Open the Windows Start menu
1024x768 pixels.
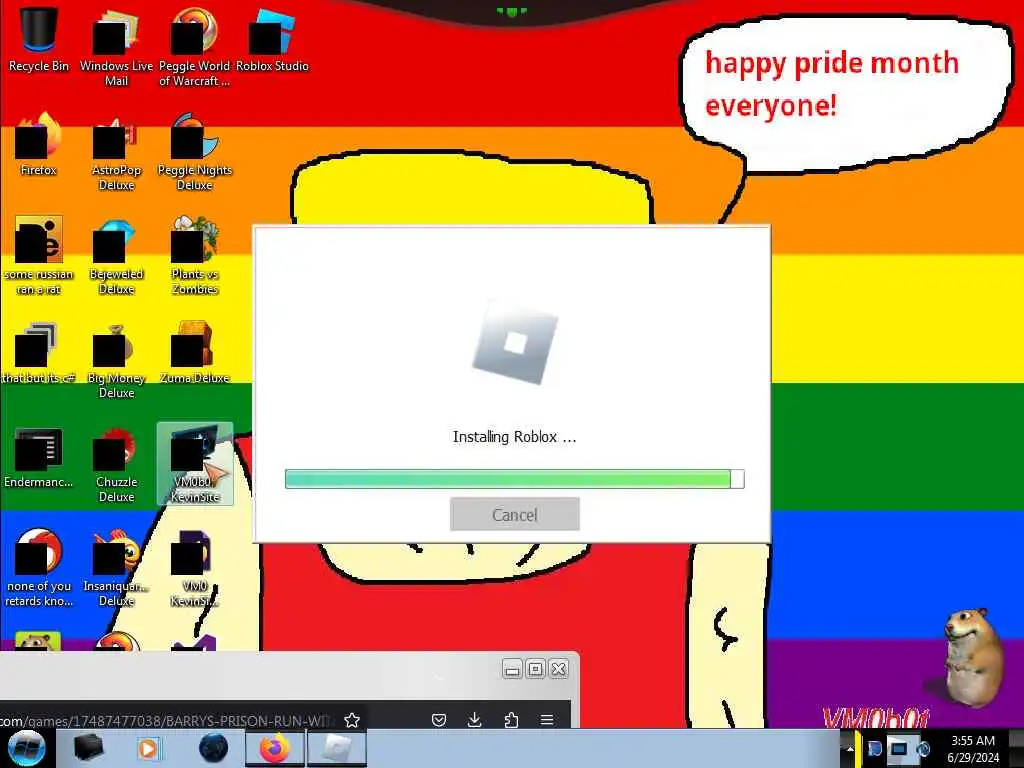coord(26,748)
